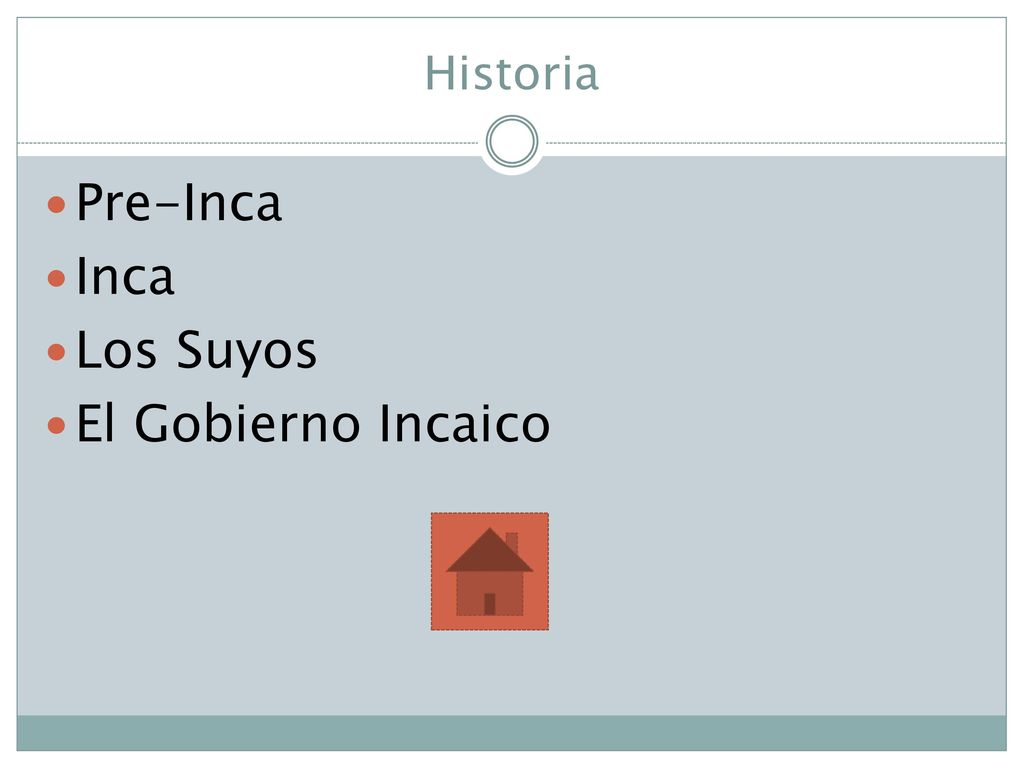The height and width of the screenshot is (768, 1024).
Task: Click the teal footer bar at the slide bottom
Action: 512,733
